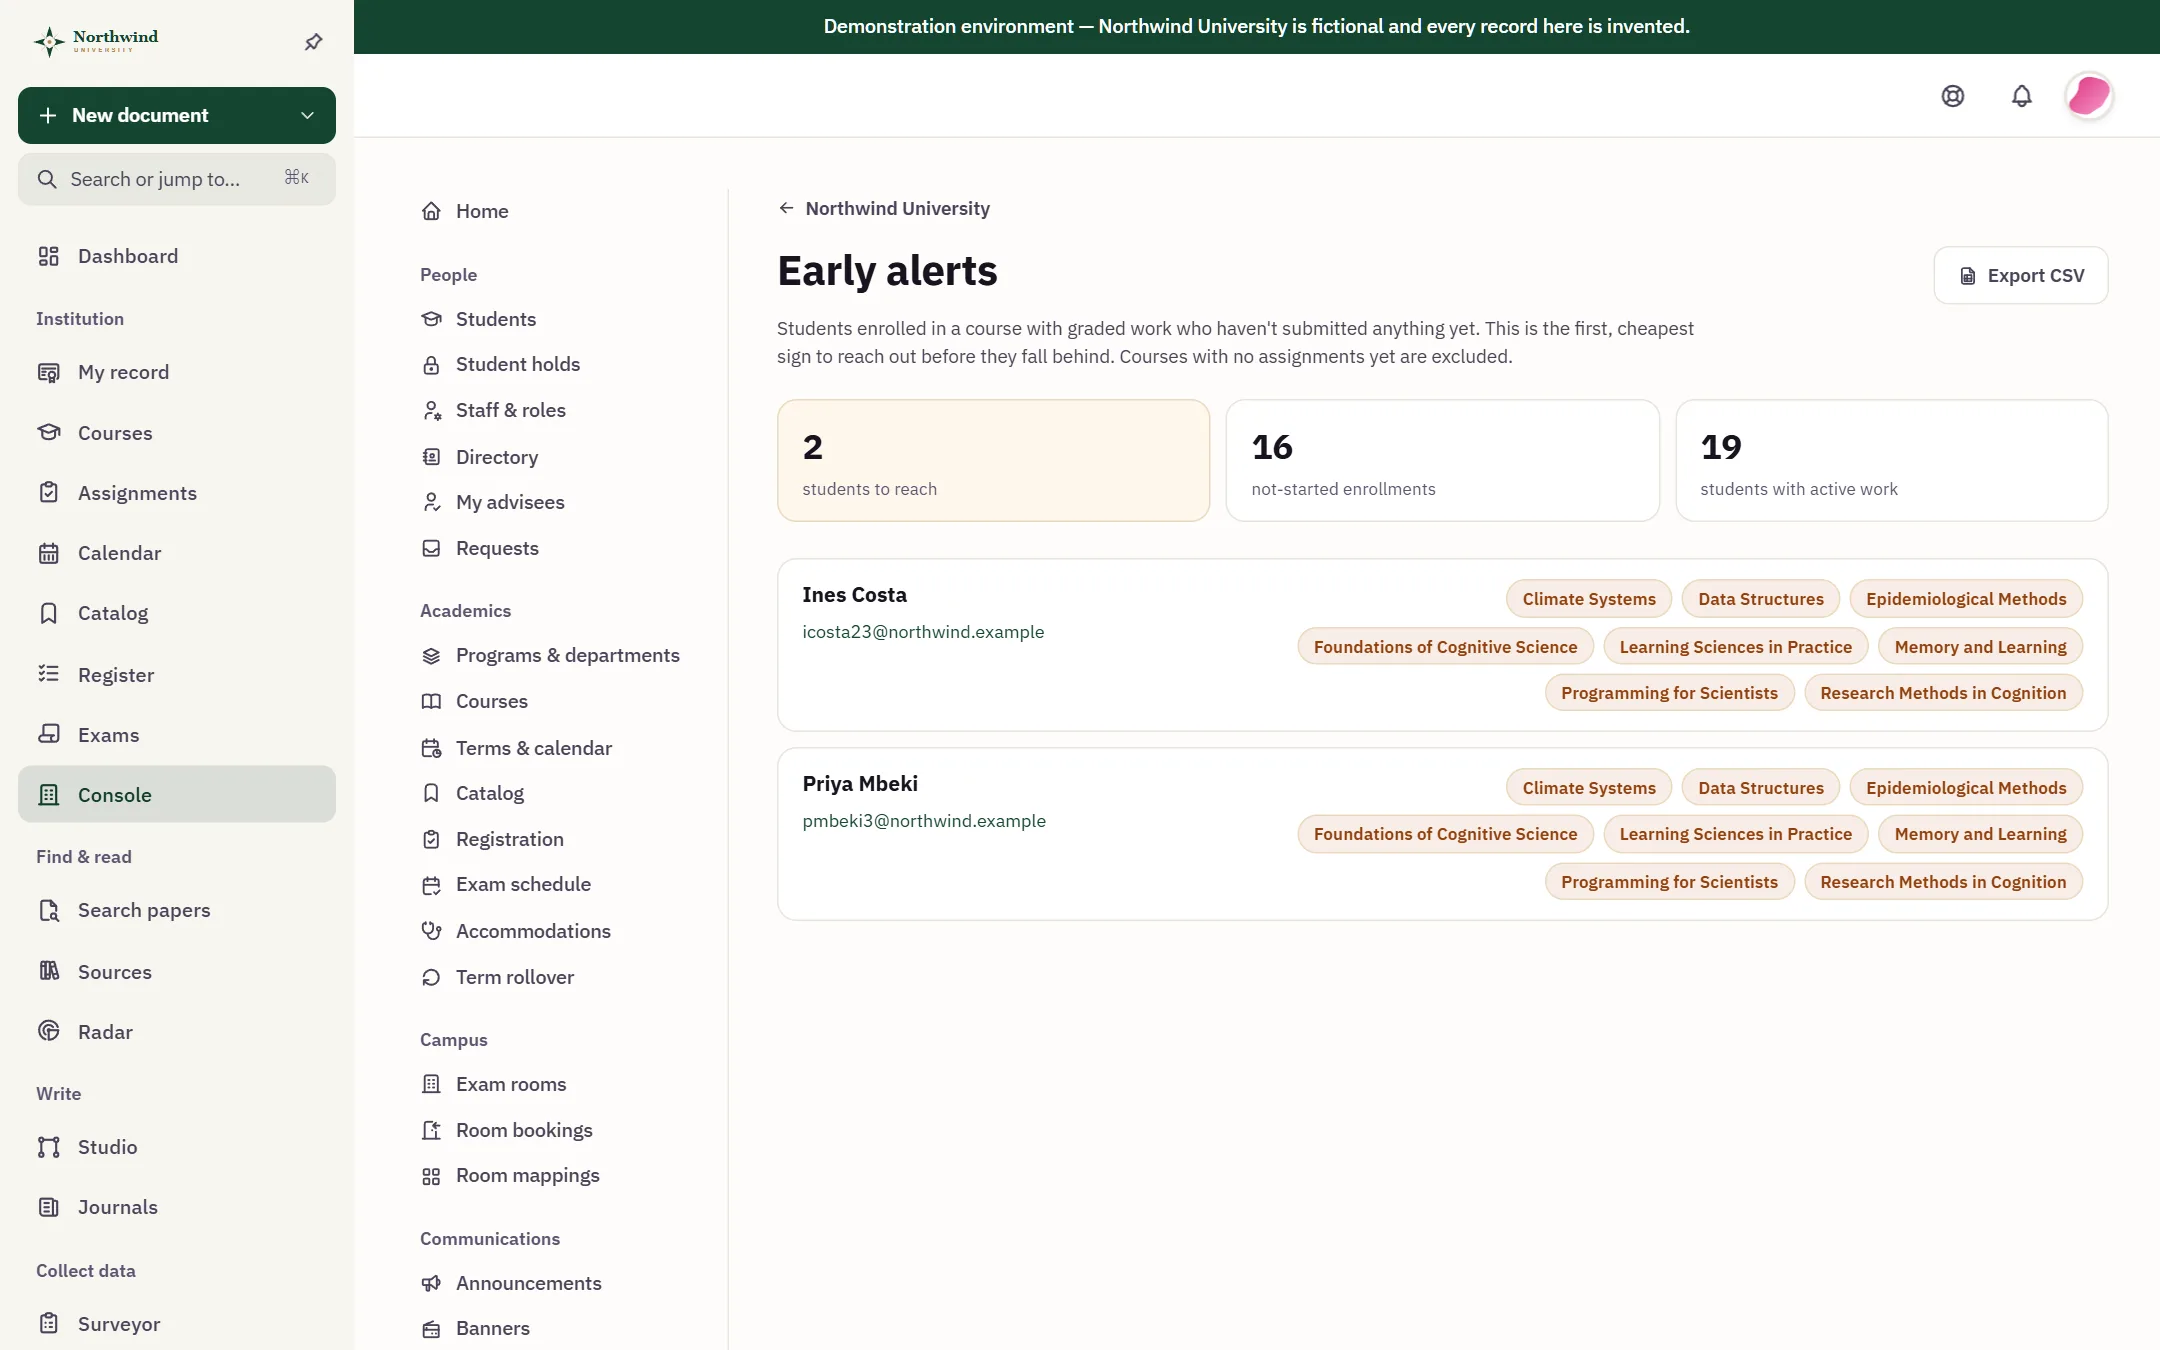Click the Northwind University logo

[96, 41]
